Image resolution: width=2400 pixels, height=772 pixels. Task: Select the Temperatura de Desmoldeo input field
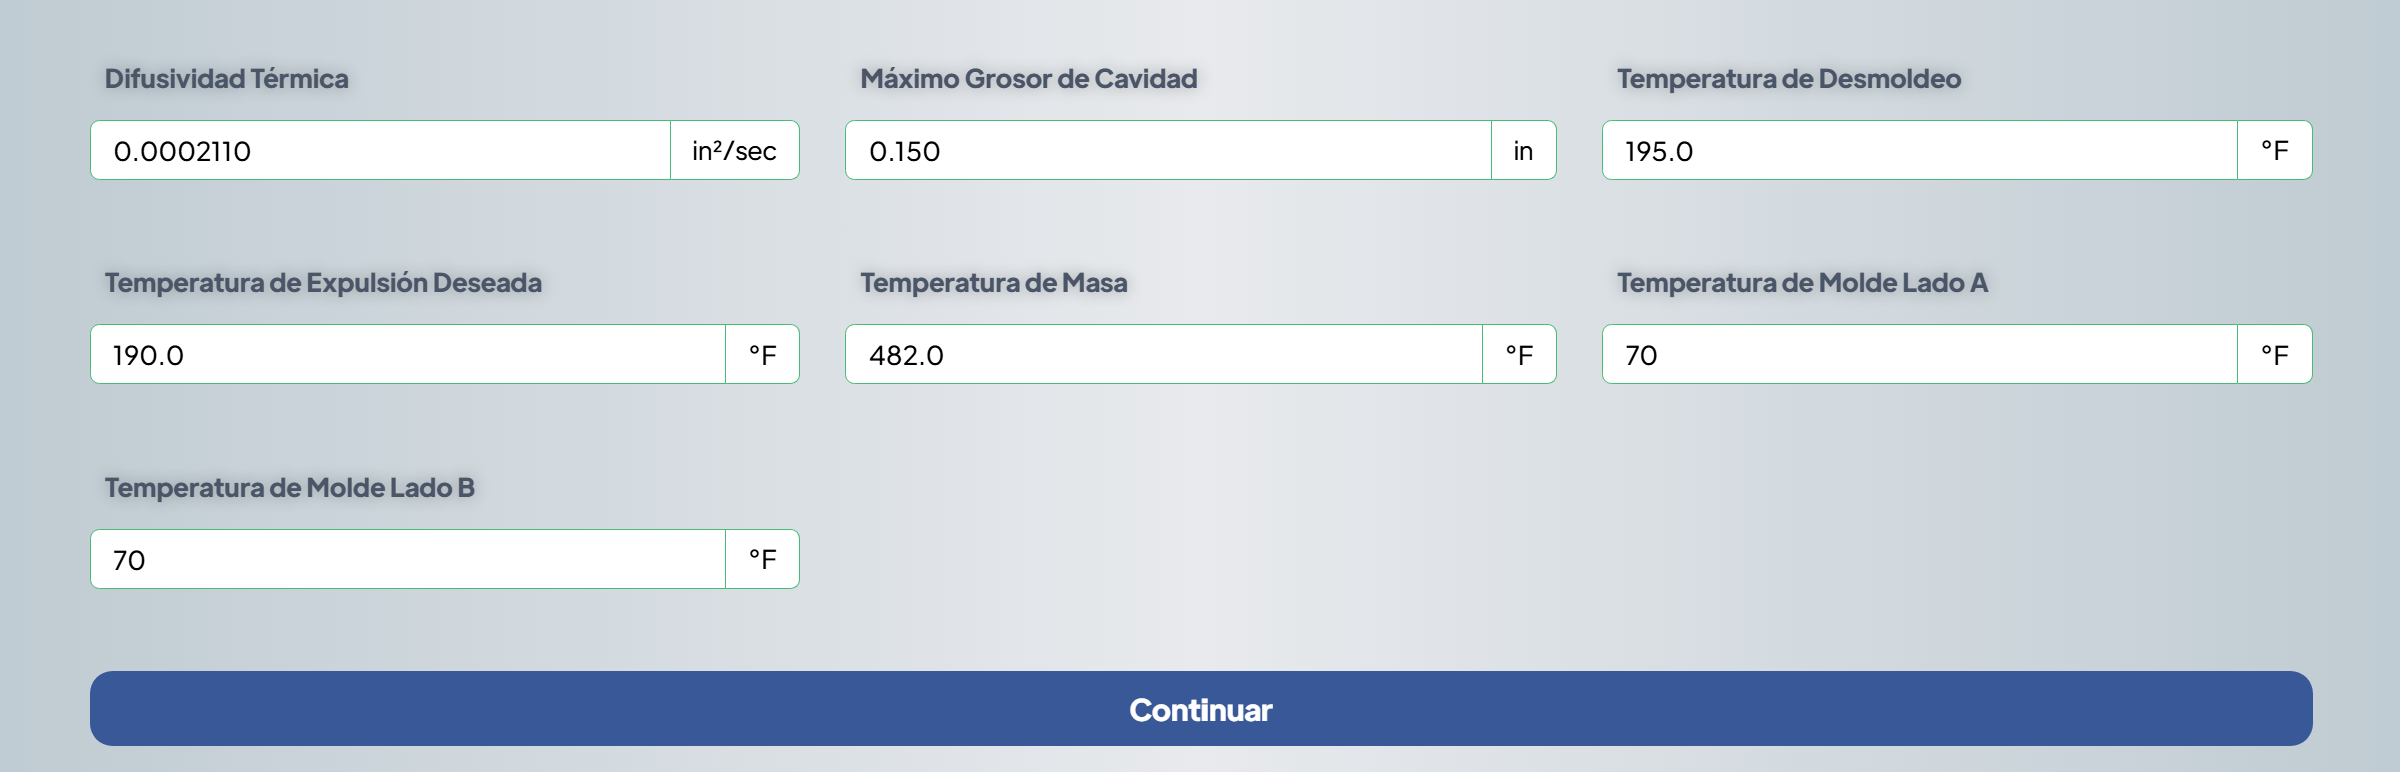pos(1918,151)
